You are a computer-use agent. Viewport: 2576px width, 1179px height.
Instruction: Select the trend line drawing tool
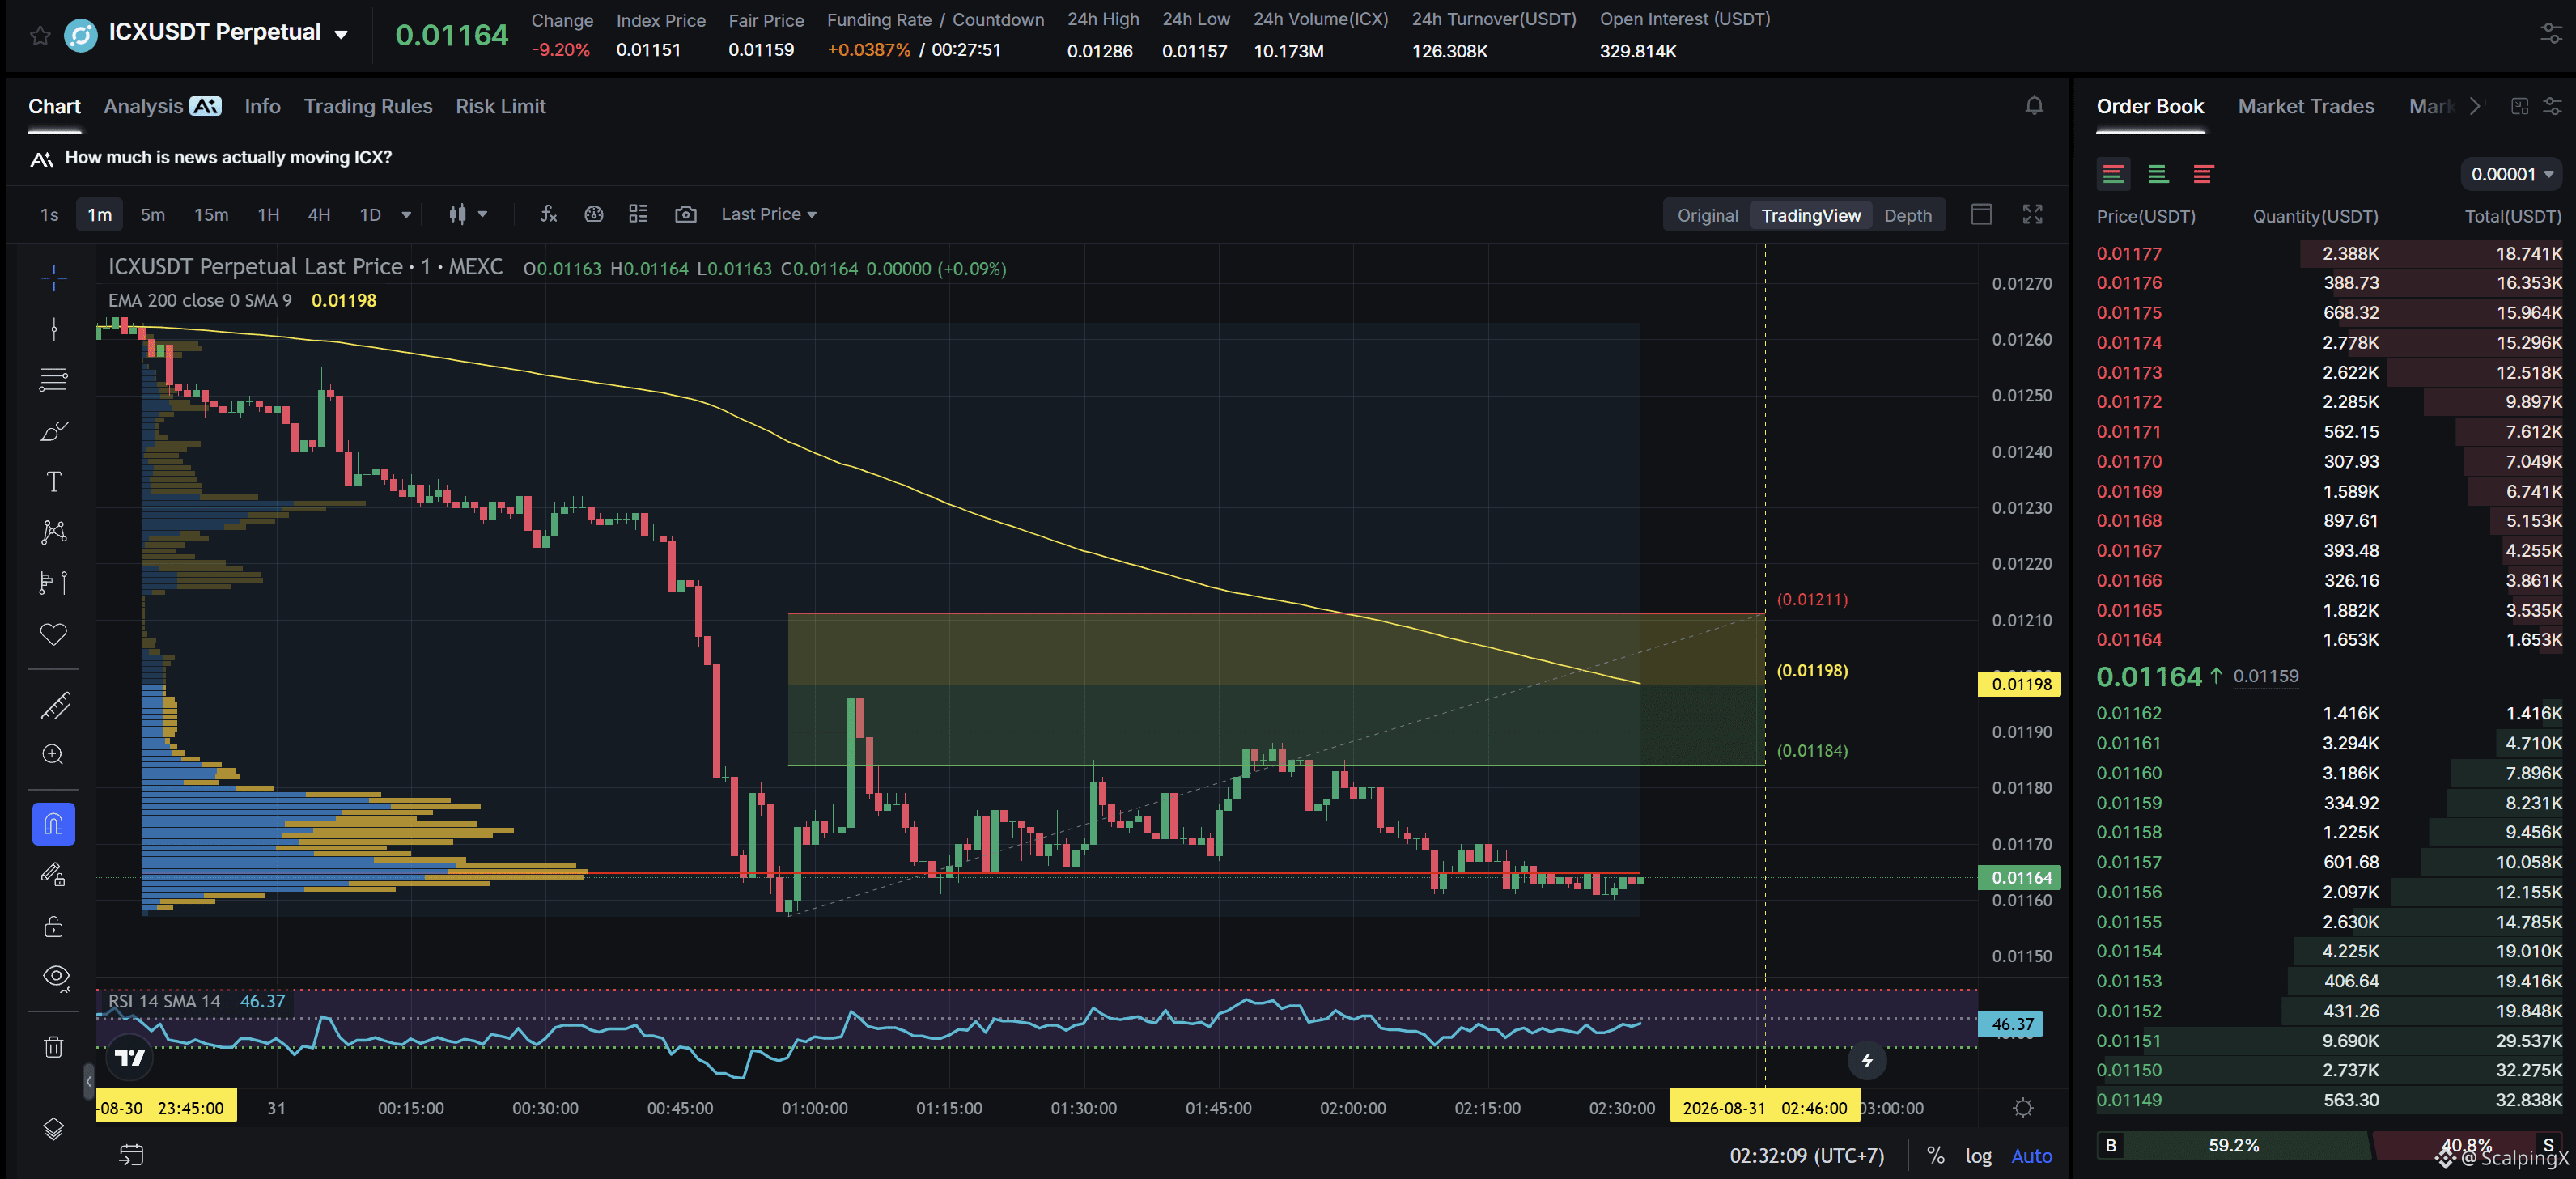54,329
